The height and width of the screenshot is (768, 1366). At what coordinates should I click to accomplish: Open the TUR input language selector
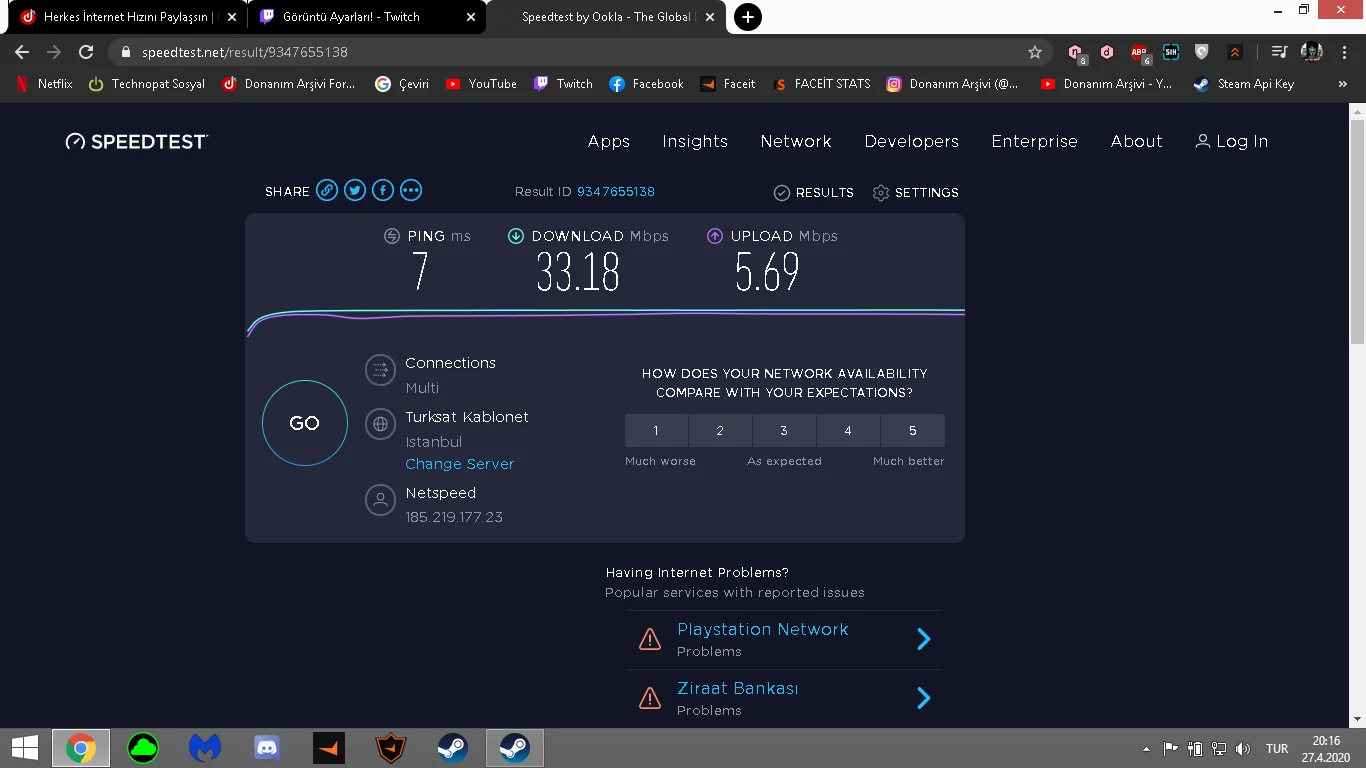(x=1277, y=749)
